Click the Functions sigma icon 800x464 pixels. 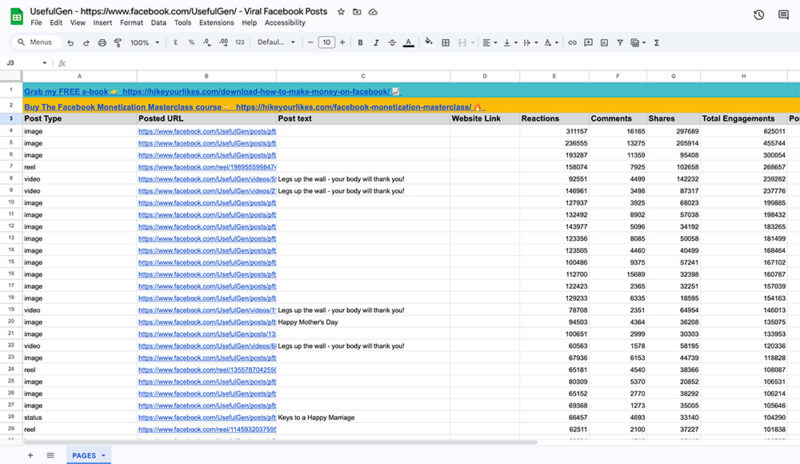[x=656, y=43]
